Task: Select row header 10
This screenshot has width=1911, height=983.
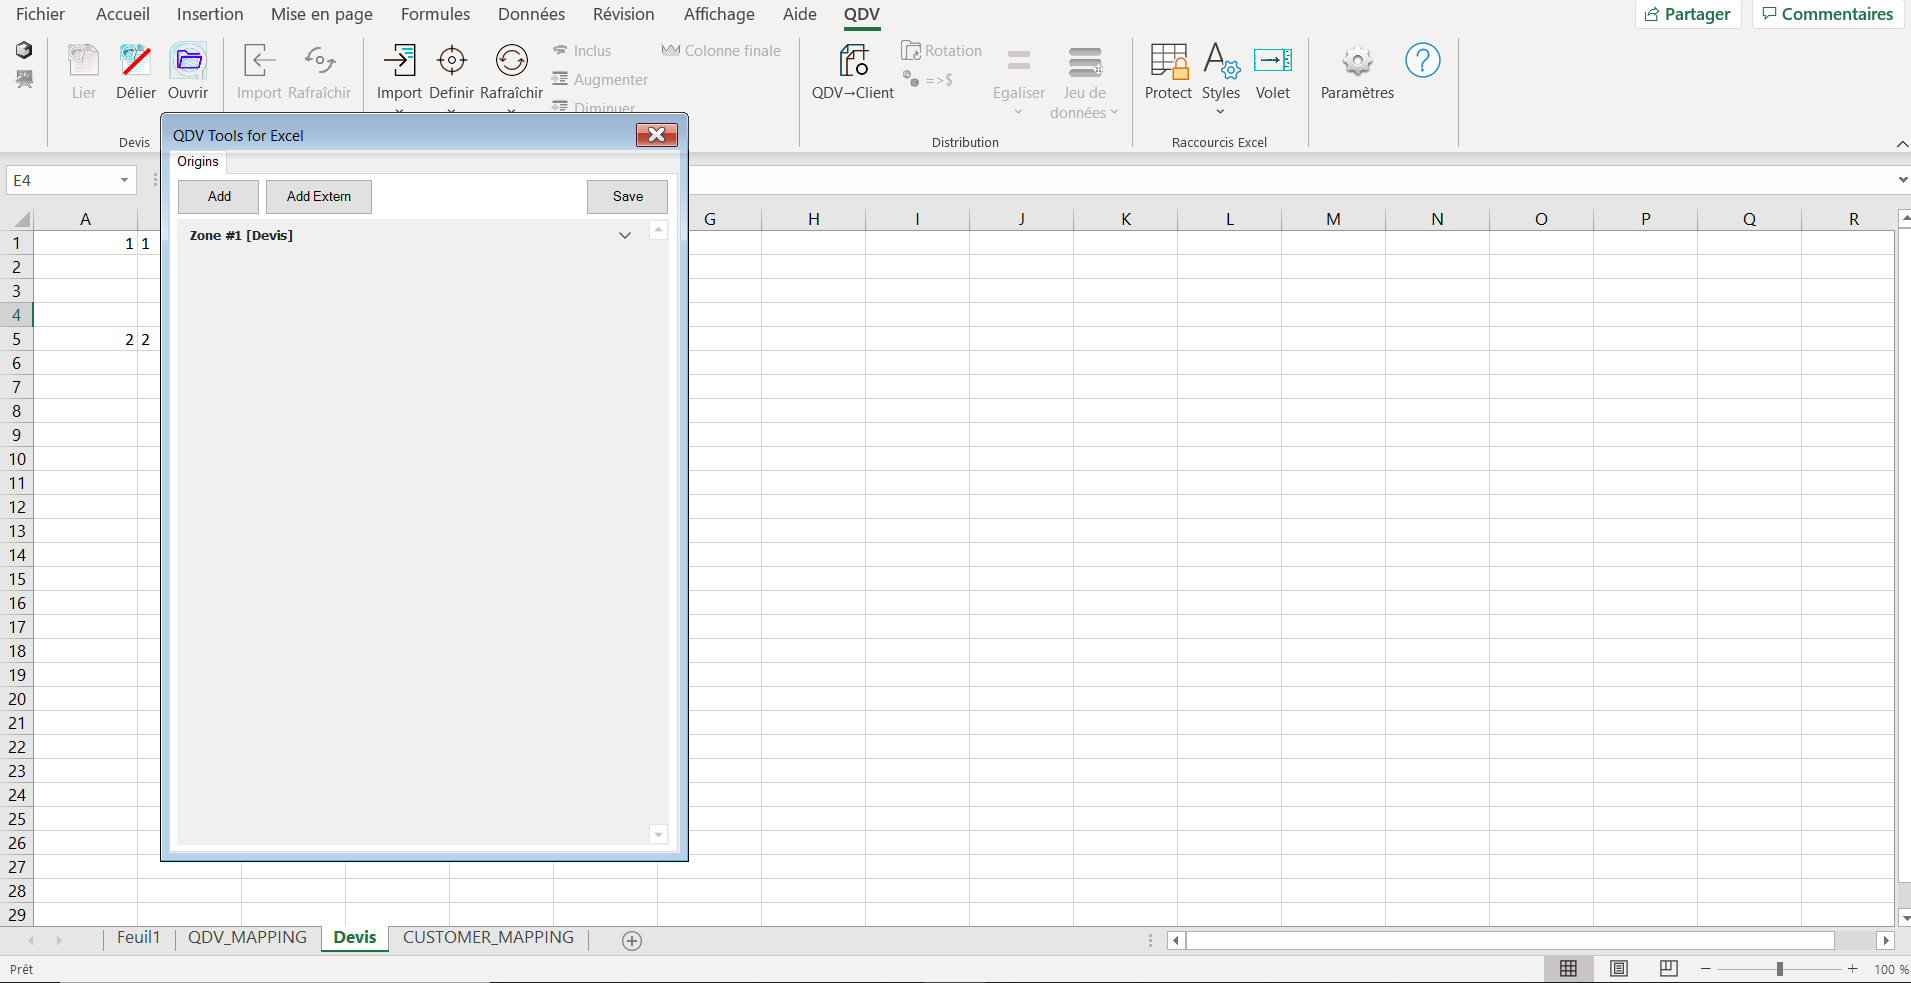Action: point(17,459)
